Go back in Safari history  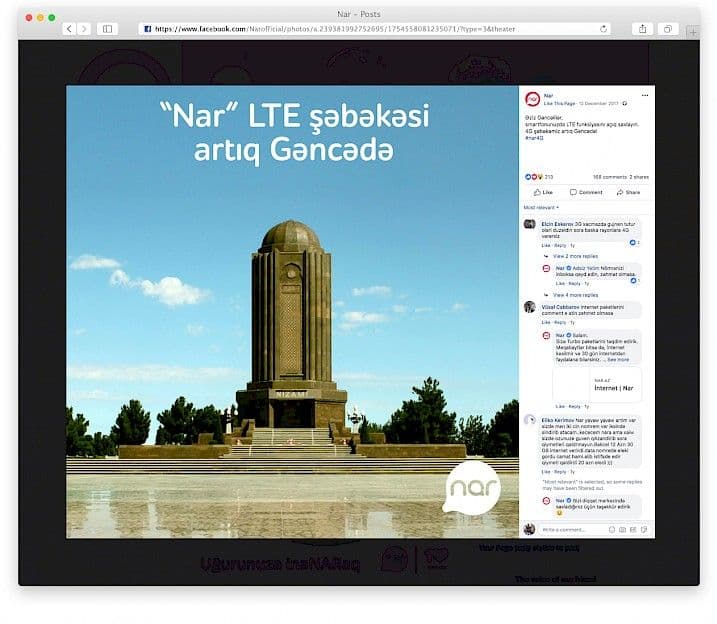pyautogui.click(x=70, y=29)
